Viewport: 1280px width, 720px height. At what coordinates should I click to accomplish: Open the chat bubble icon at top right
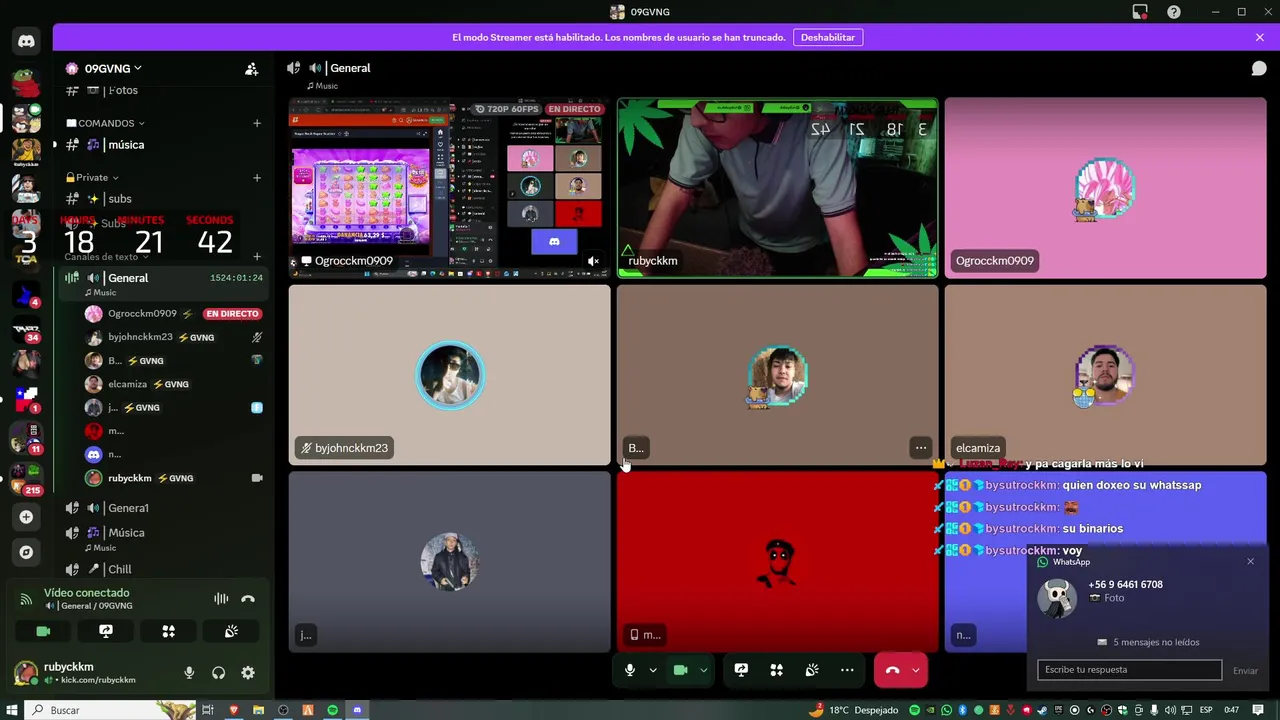(x=1259, y=68)
